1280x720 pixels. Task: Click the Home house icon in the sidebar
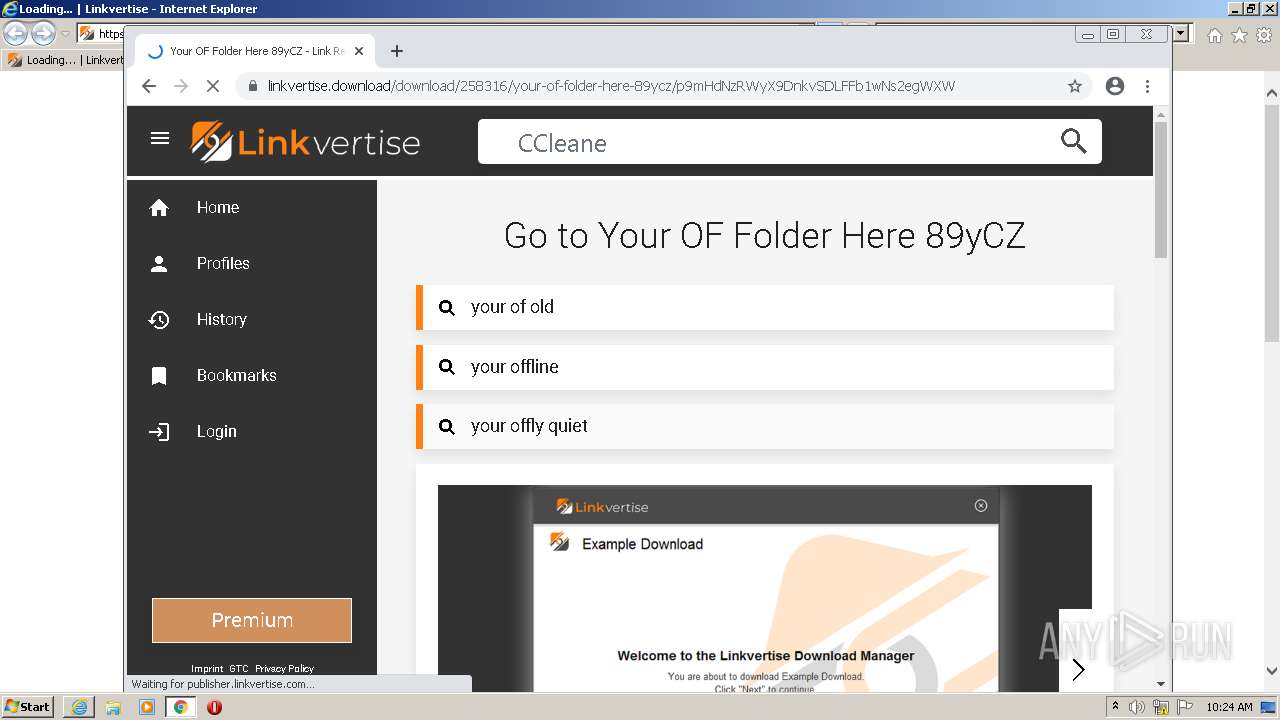pos(159,207)
